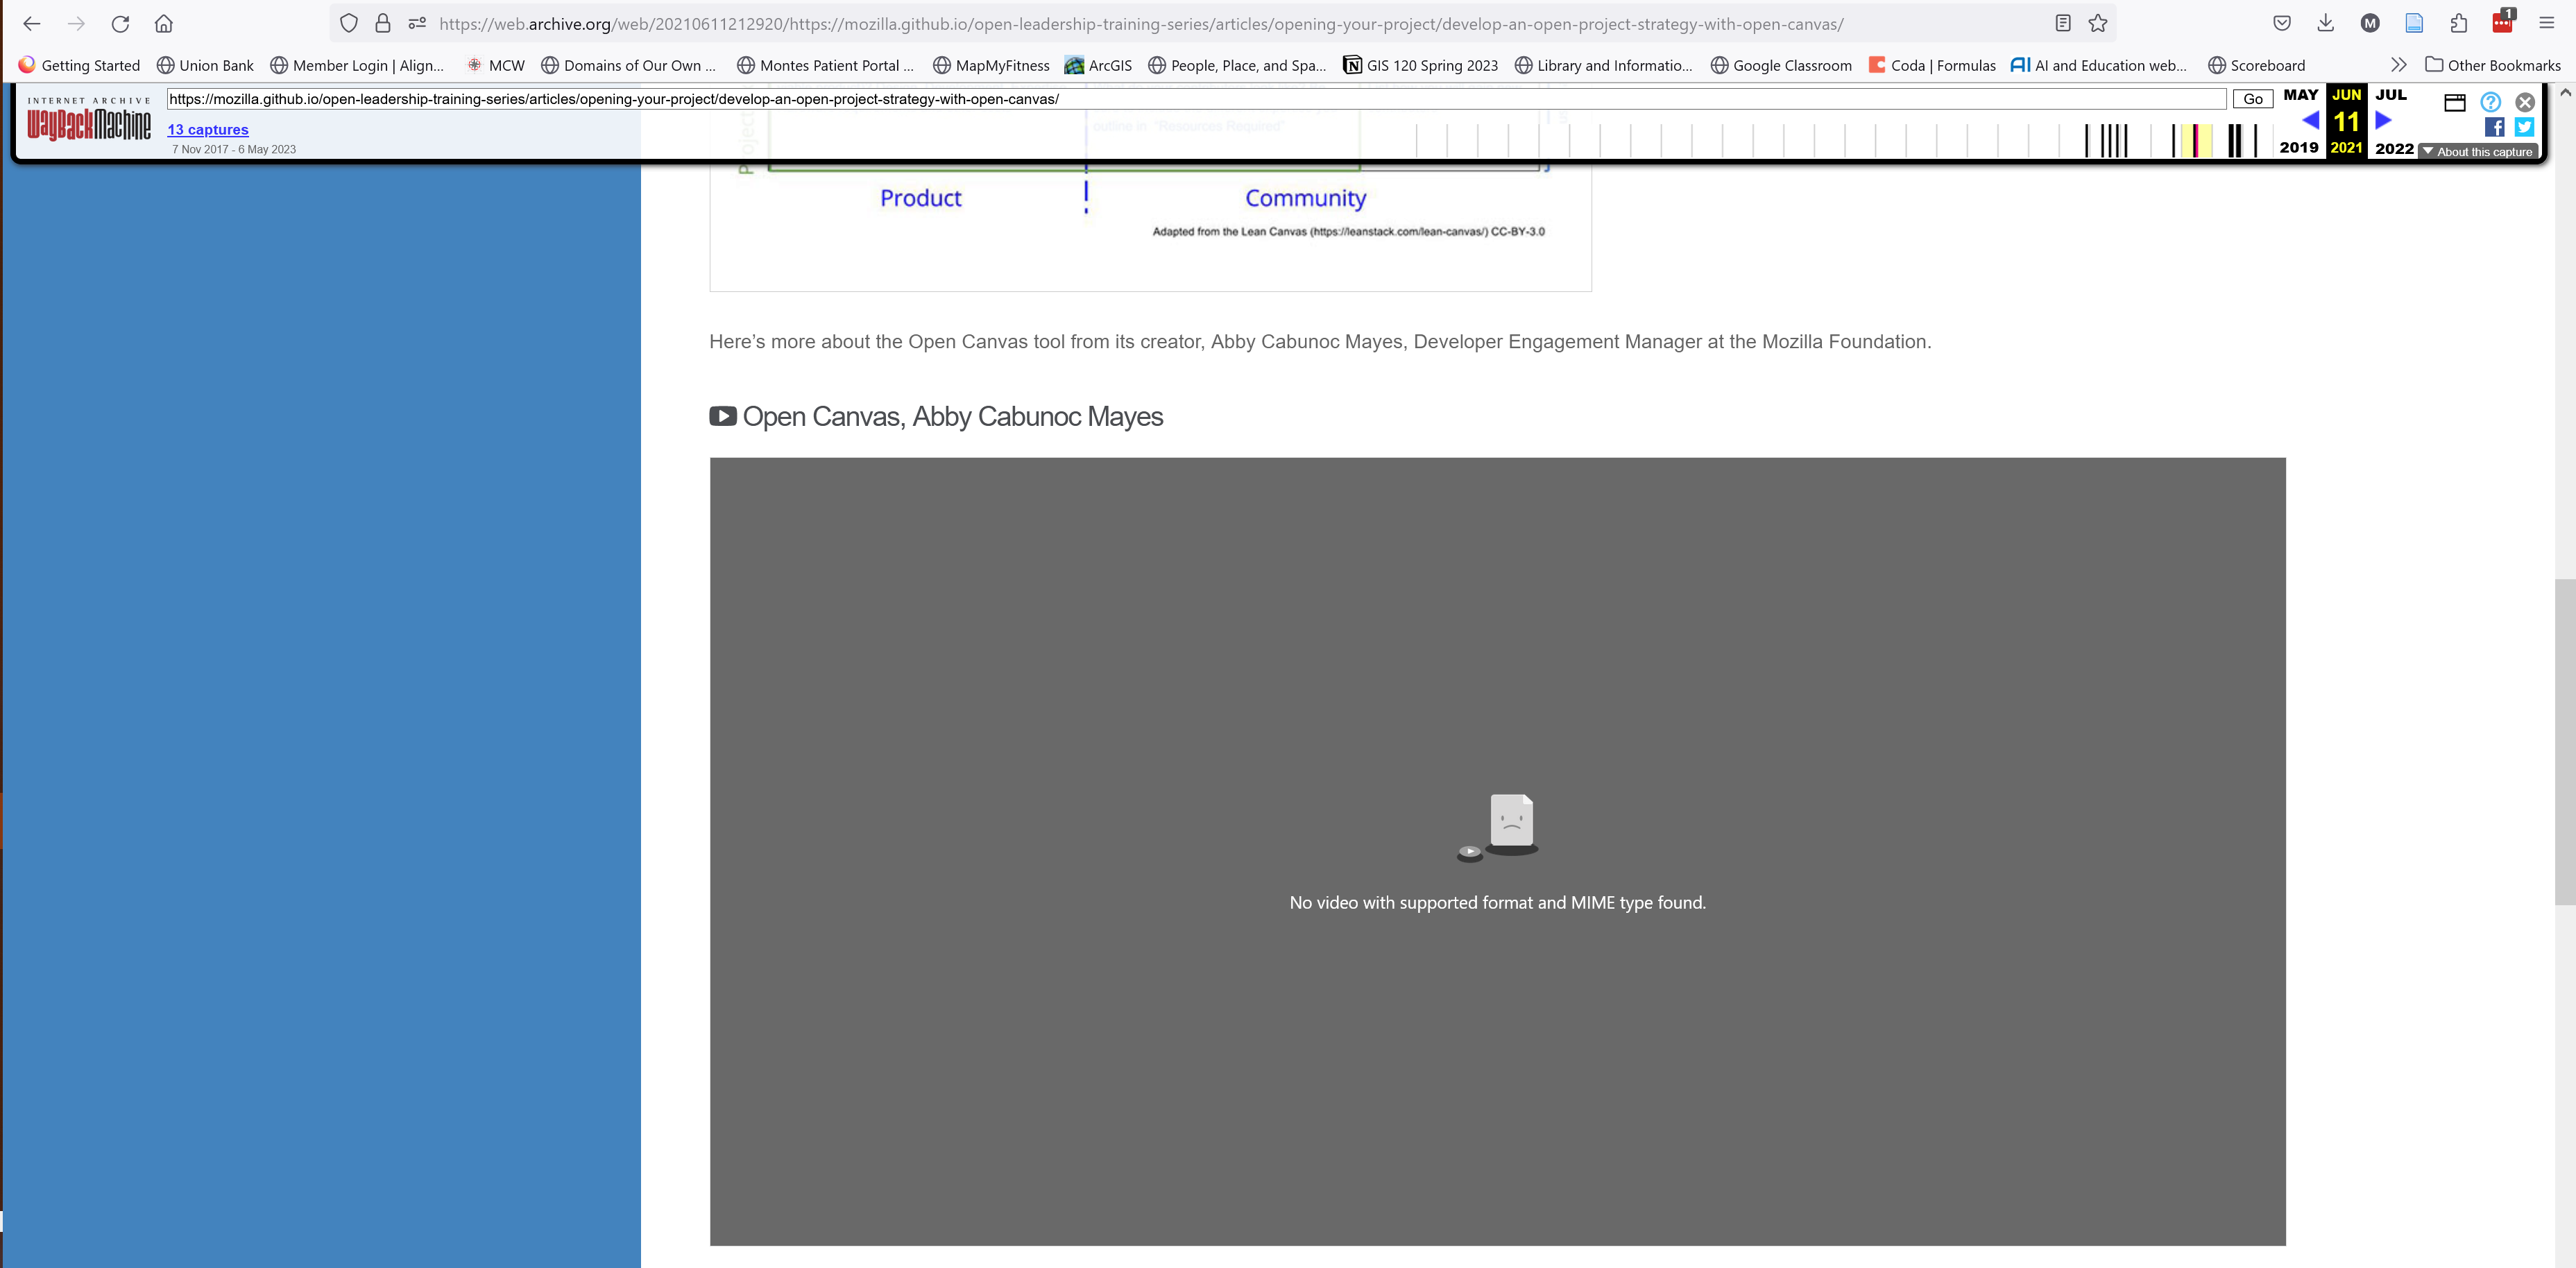Toggle the Wayback toolbar window icon
Viewport: 2576px width, 1268px height.
pyautogui.click(x=2455, y=102)
